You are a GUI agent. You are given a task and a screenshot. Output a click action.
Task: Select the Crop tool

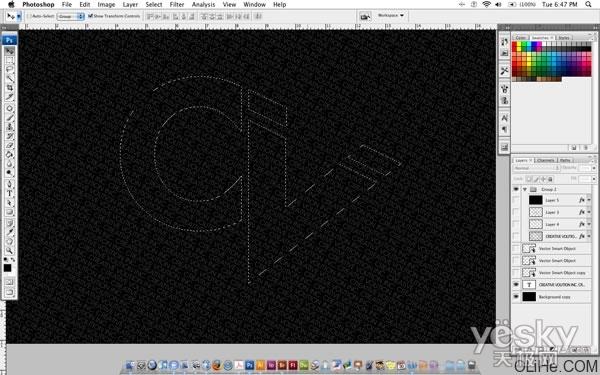[x=10, y=88]
